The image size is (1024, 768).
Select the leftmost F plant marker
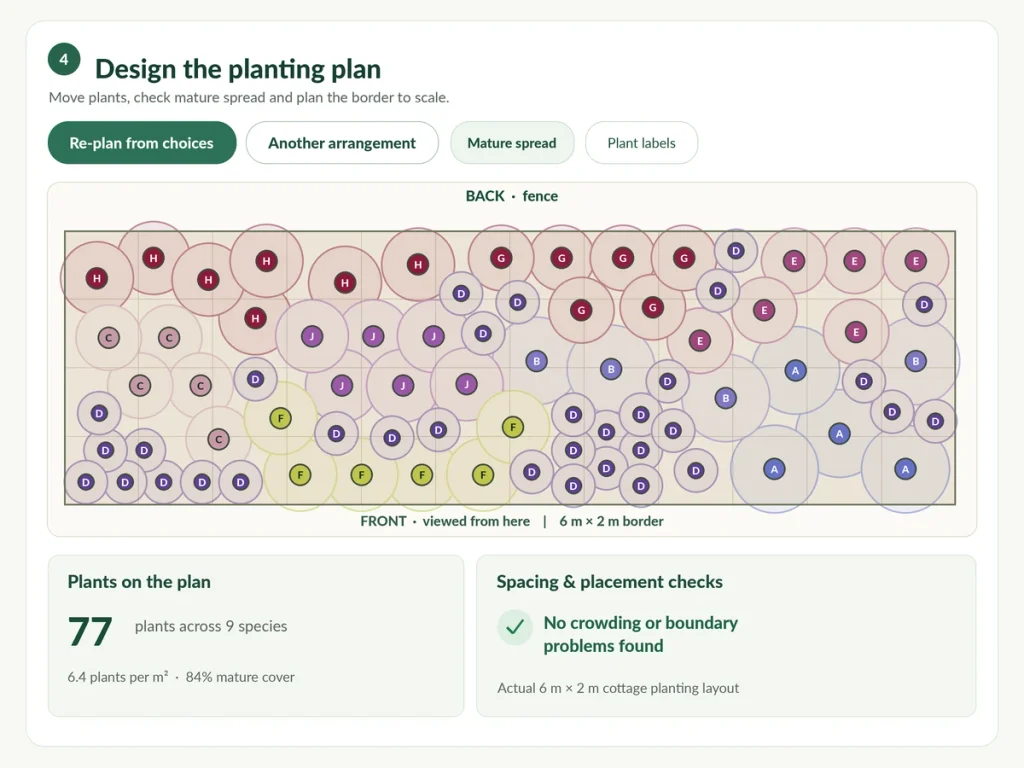pyautogui.click(x=280, y=419)
